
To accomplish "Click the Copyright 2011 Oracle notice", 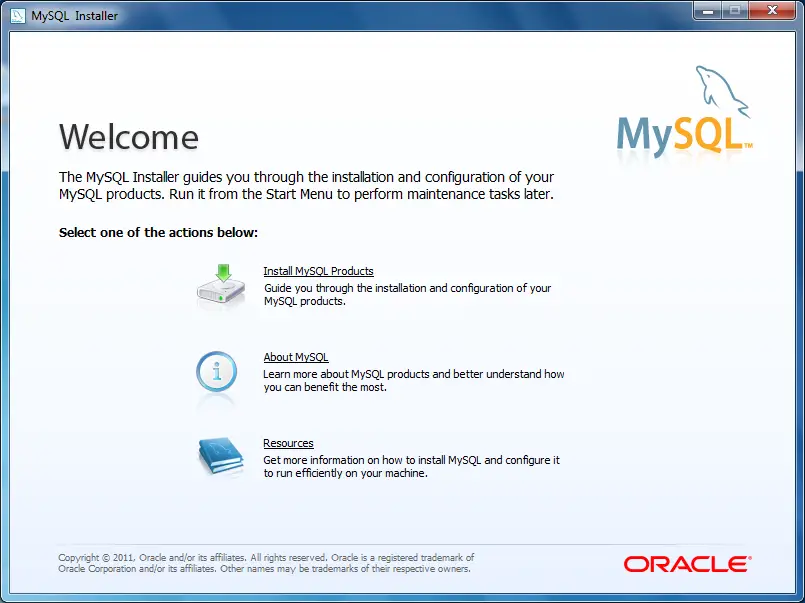I will 266,563.
